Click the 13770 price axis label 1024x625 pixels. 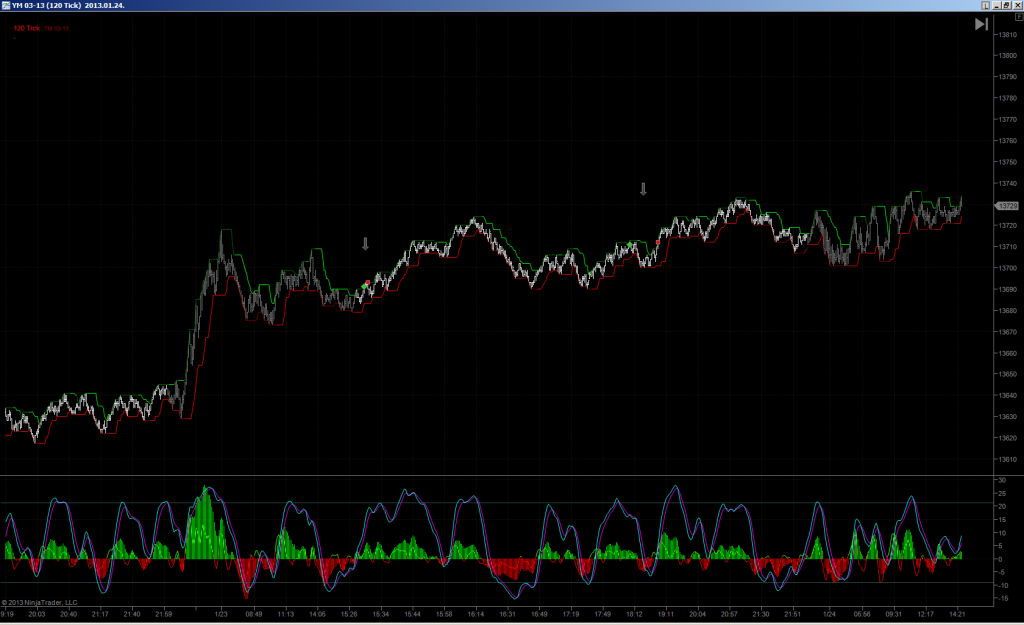[x=1008, y=120]
